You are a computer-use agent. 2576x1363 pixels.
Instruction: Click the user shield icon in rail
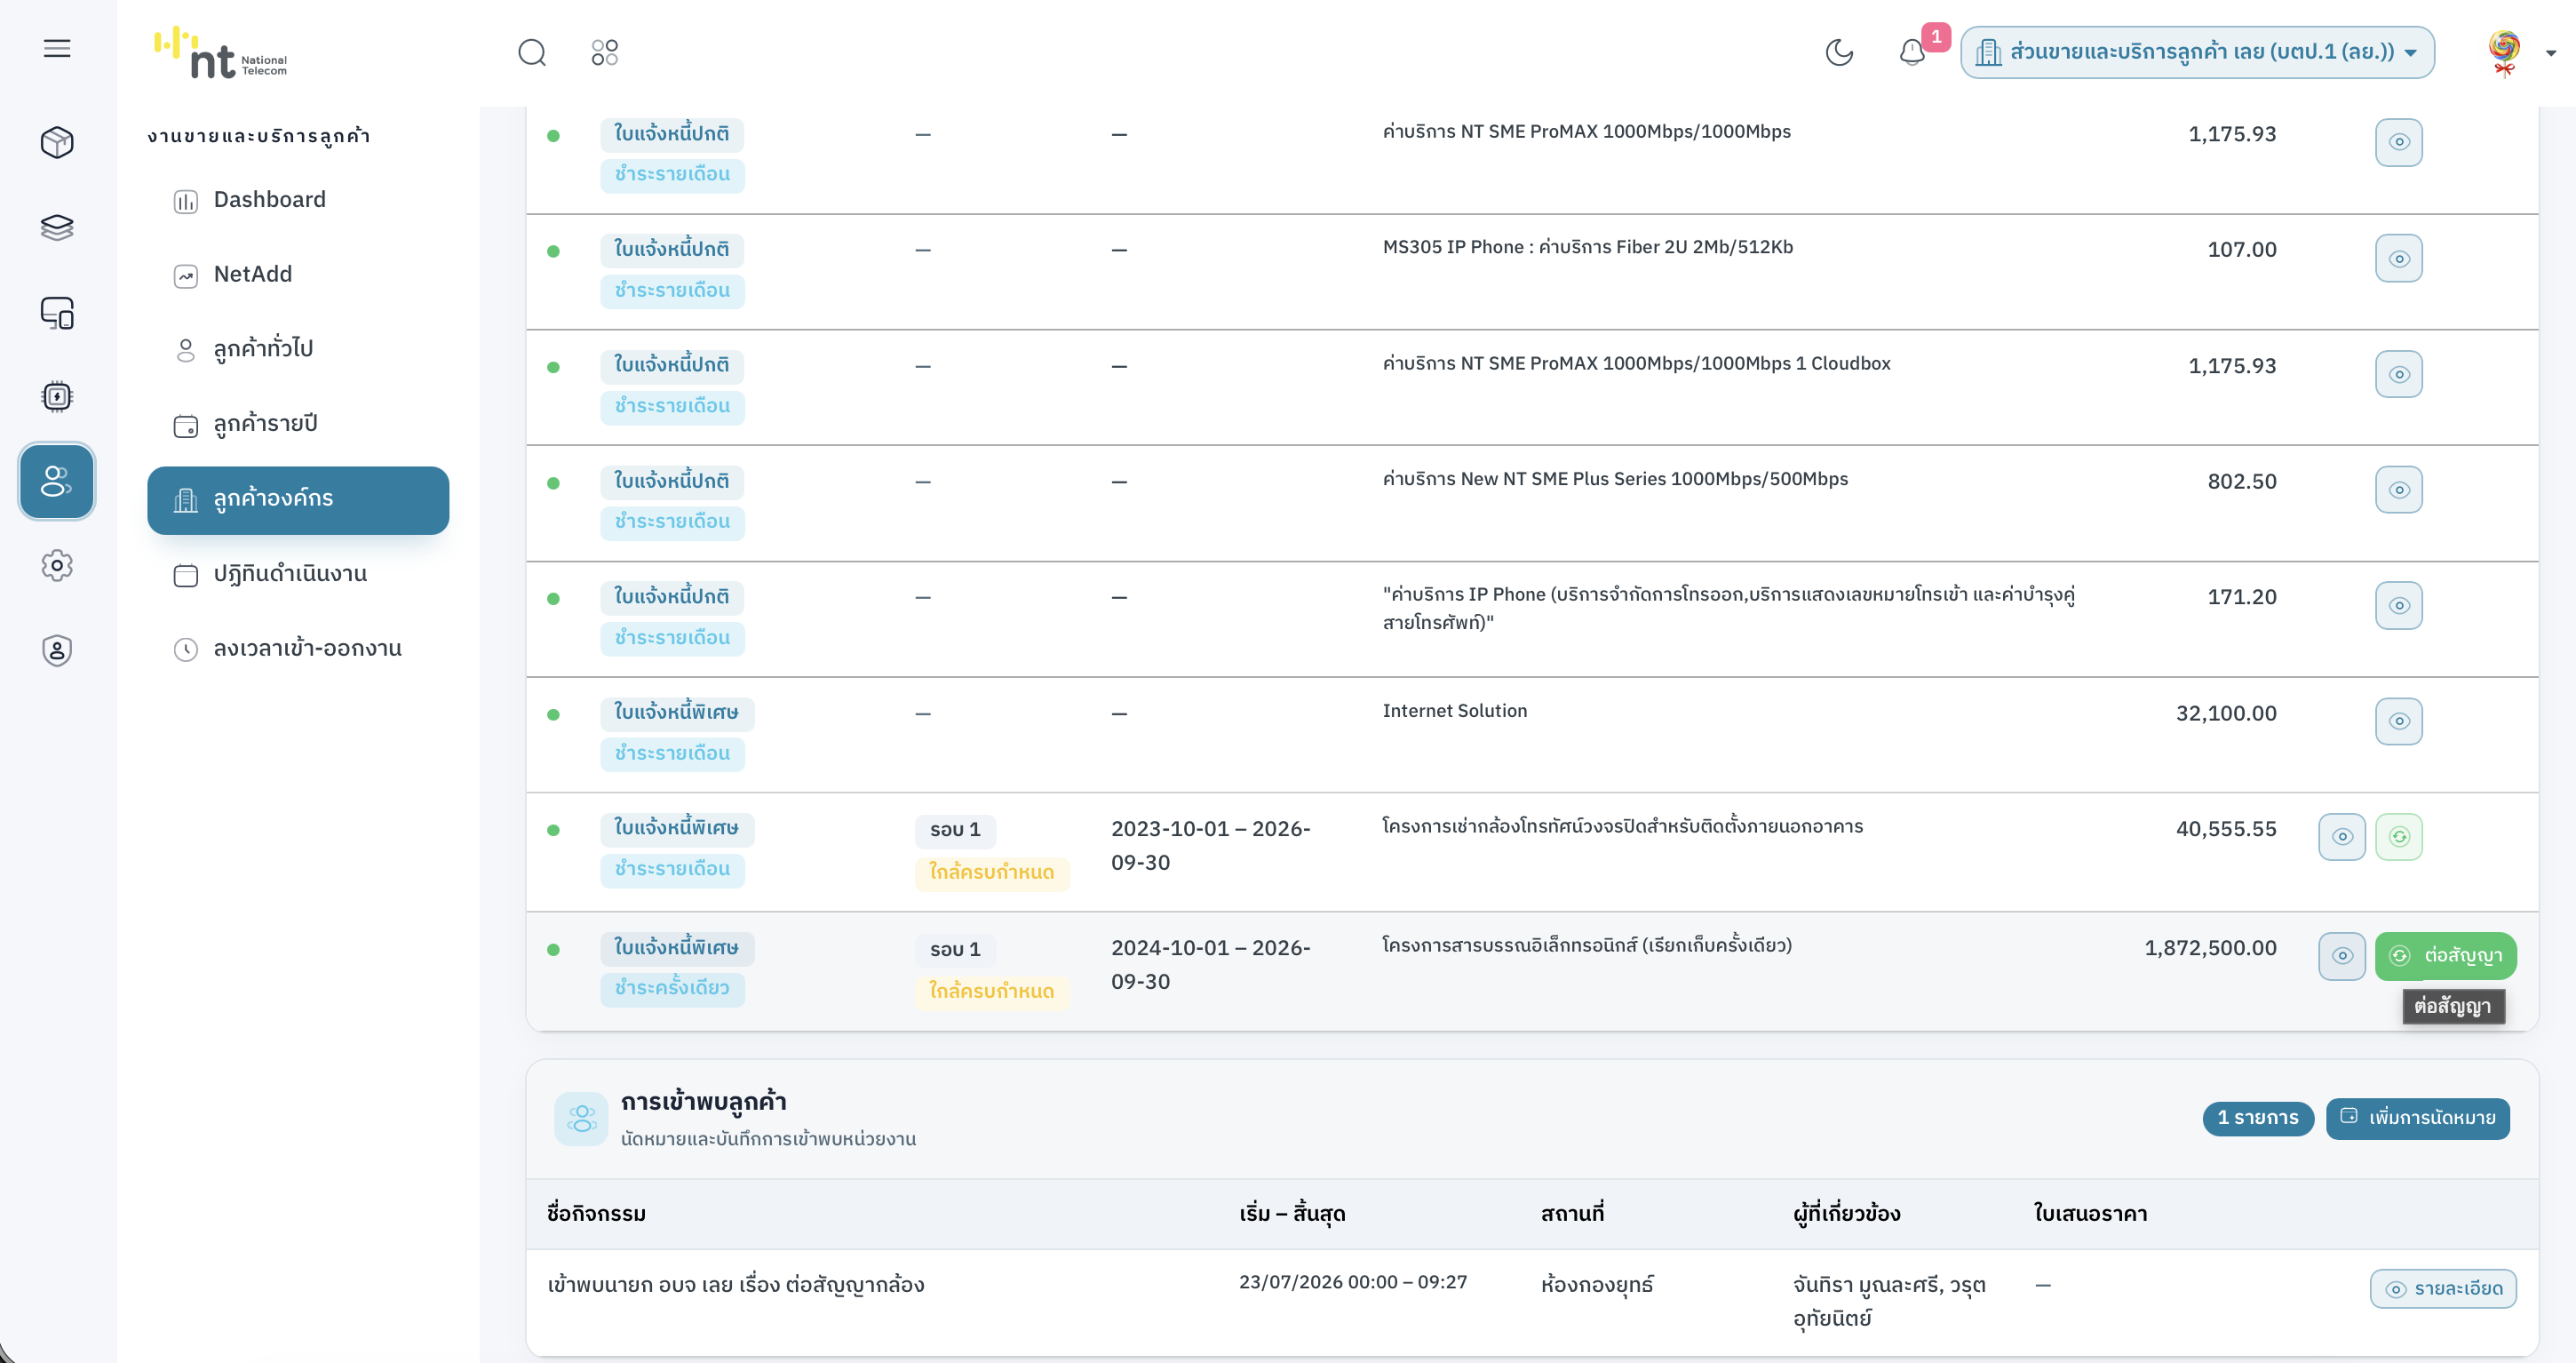57,650
